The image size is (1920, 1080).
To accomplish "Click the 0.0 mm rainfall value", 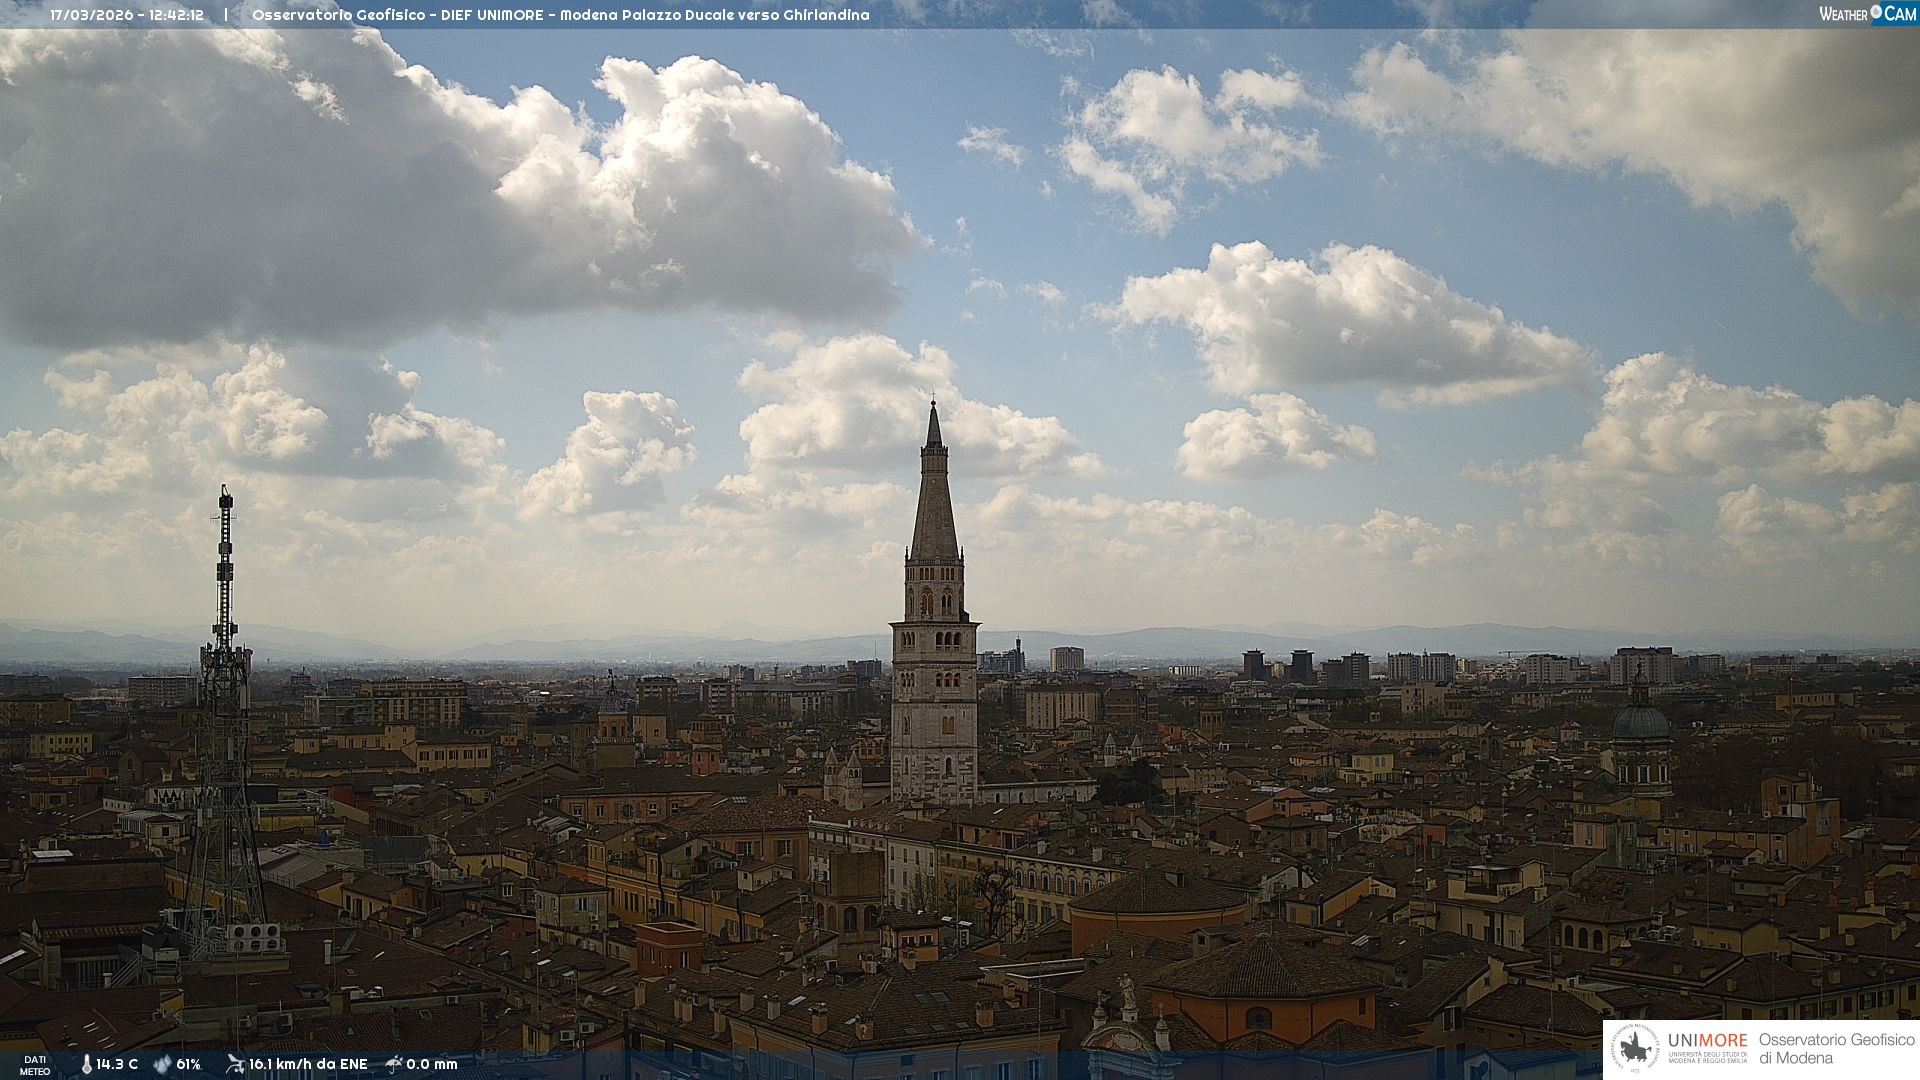I will 432,1065.
